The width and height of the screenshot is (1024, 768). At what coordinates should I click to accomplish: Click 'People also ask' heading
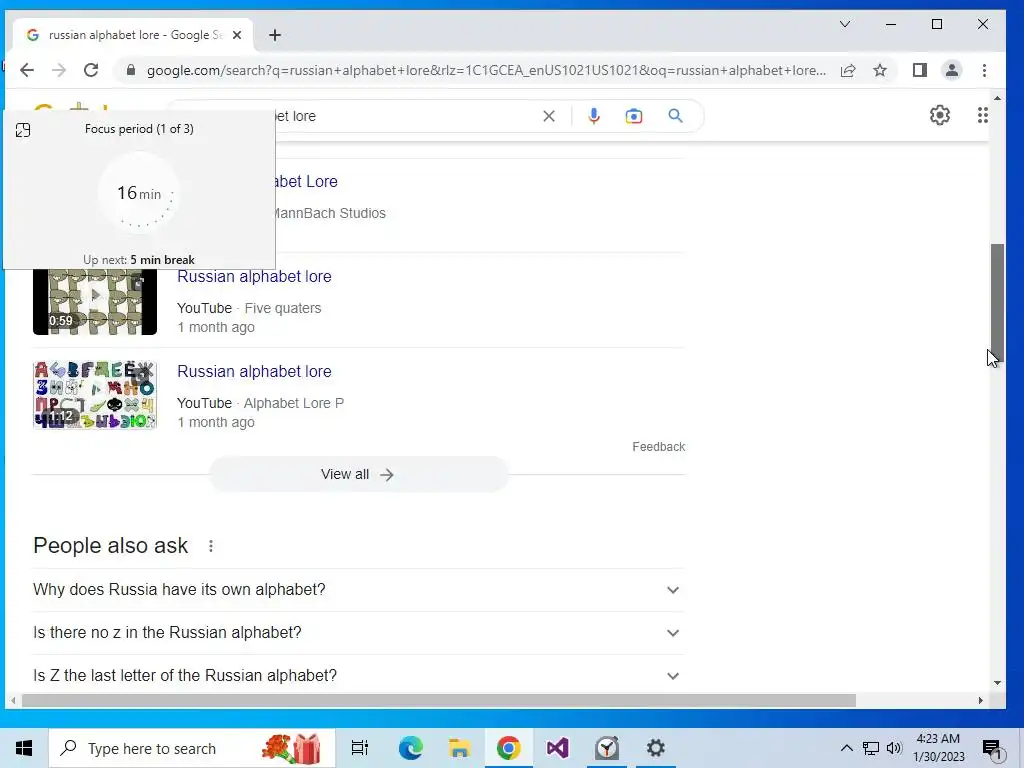tap(110, 545)
